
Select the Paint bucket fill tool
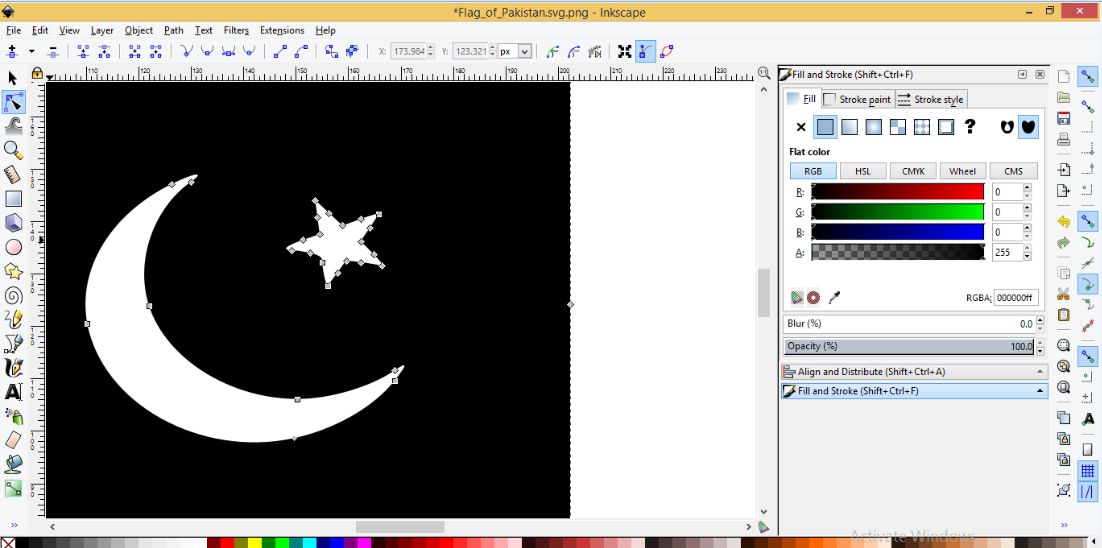click(x=13, y=464)
